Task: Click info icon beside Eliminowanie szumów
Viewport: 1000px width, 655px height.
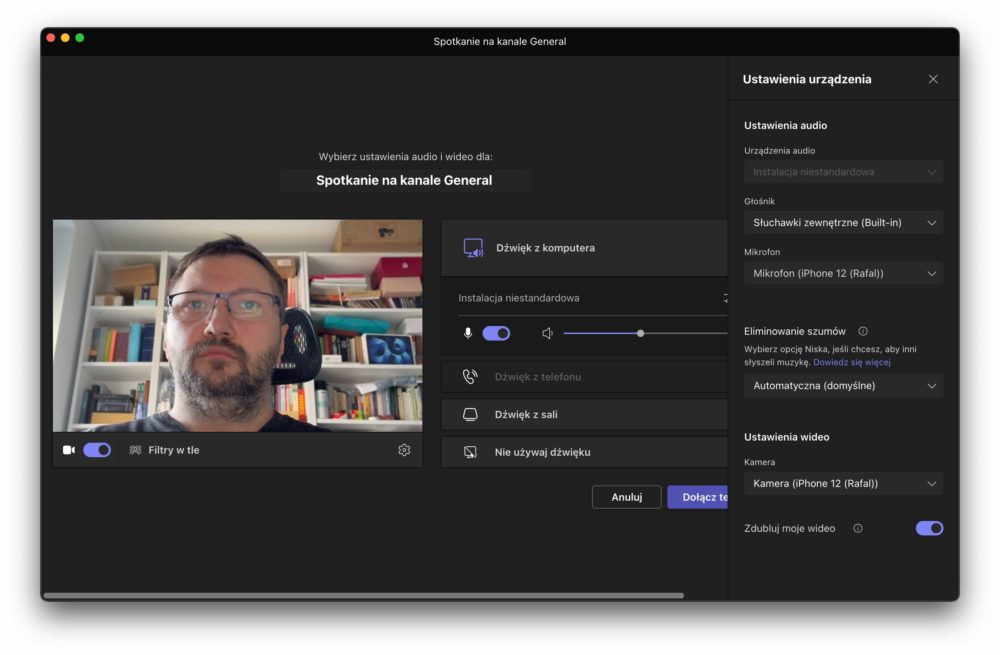Action: click(x=863, y=332)
